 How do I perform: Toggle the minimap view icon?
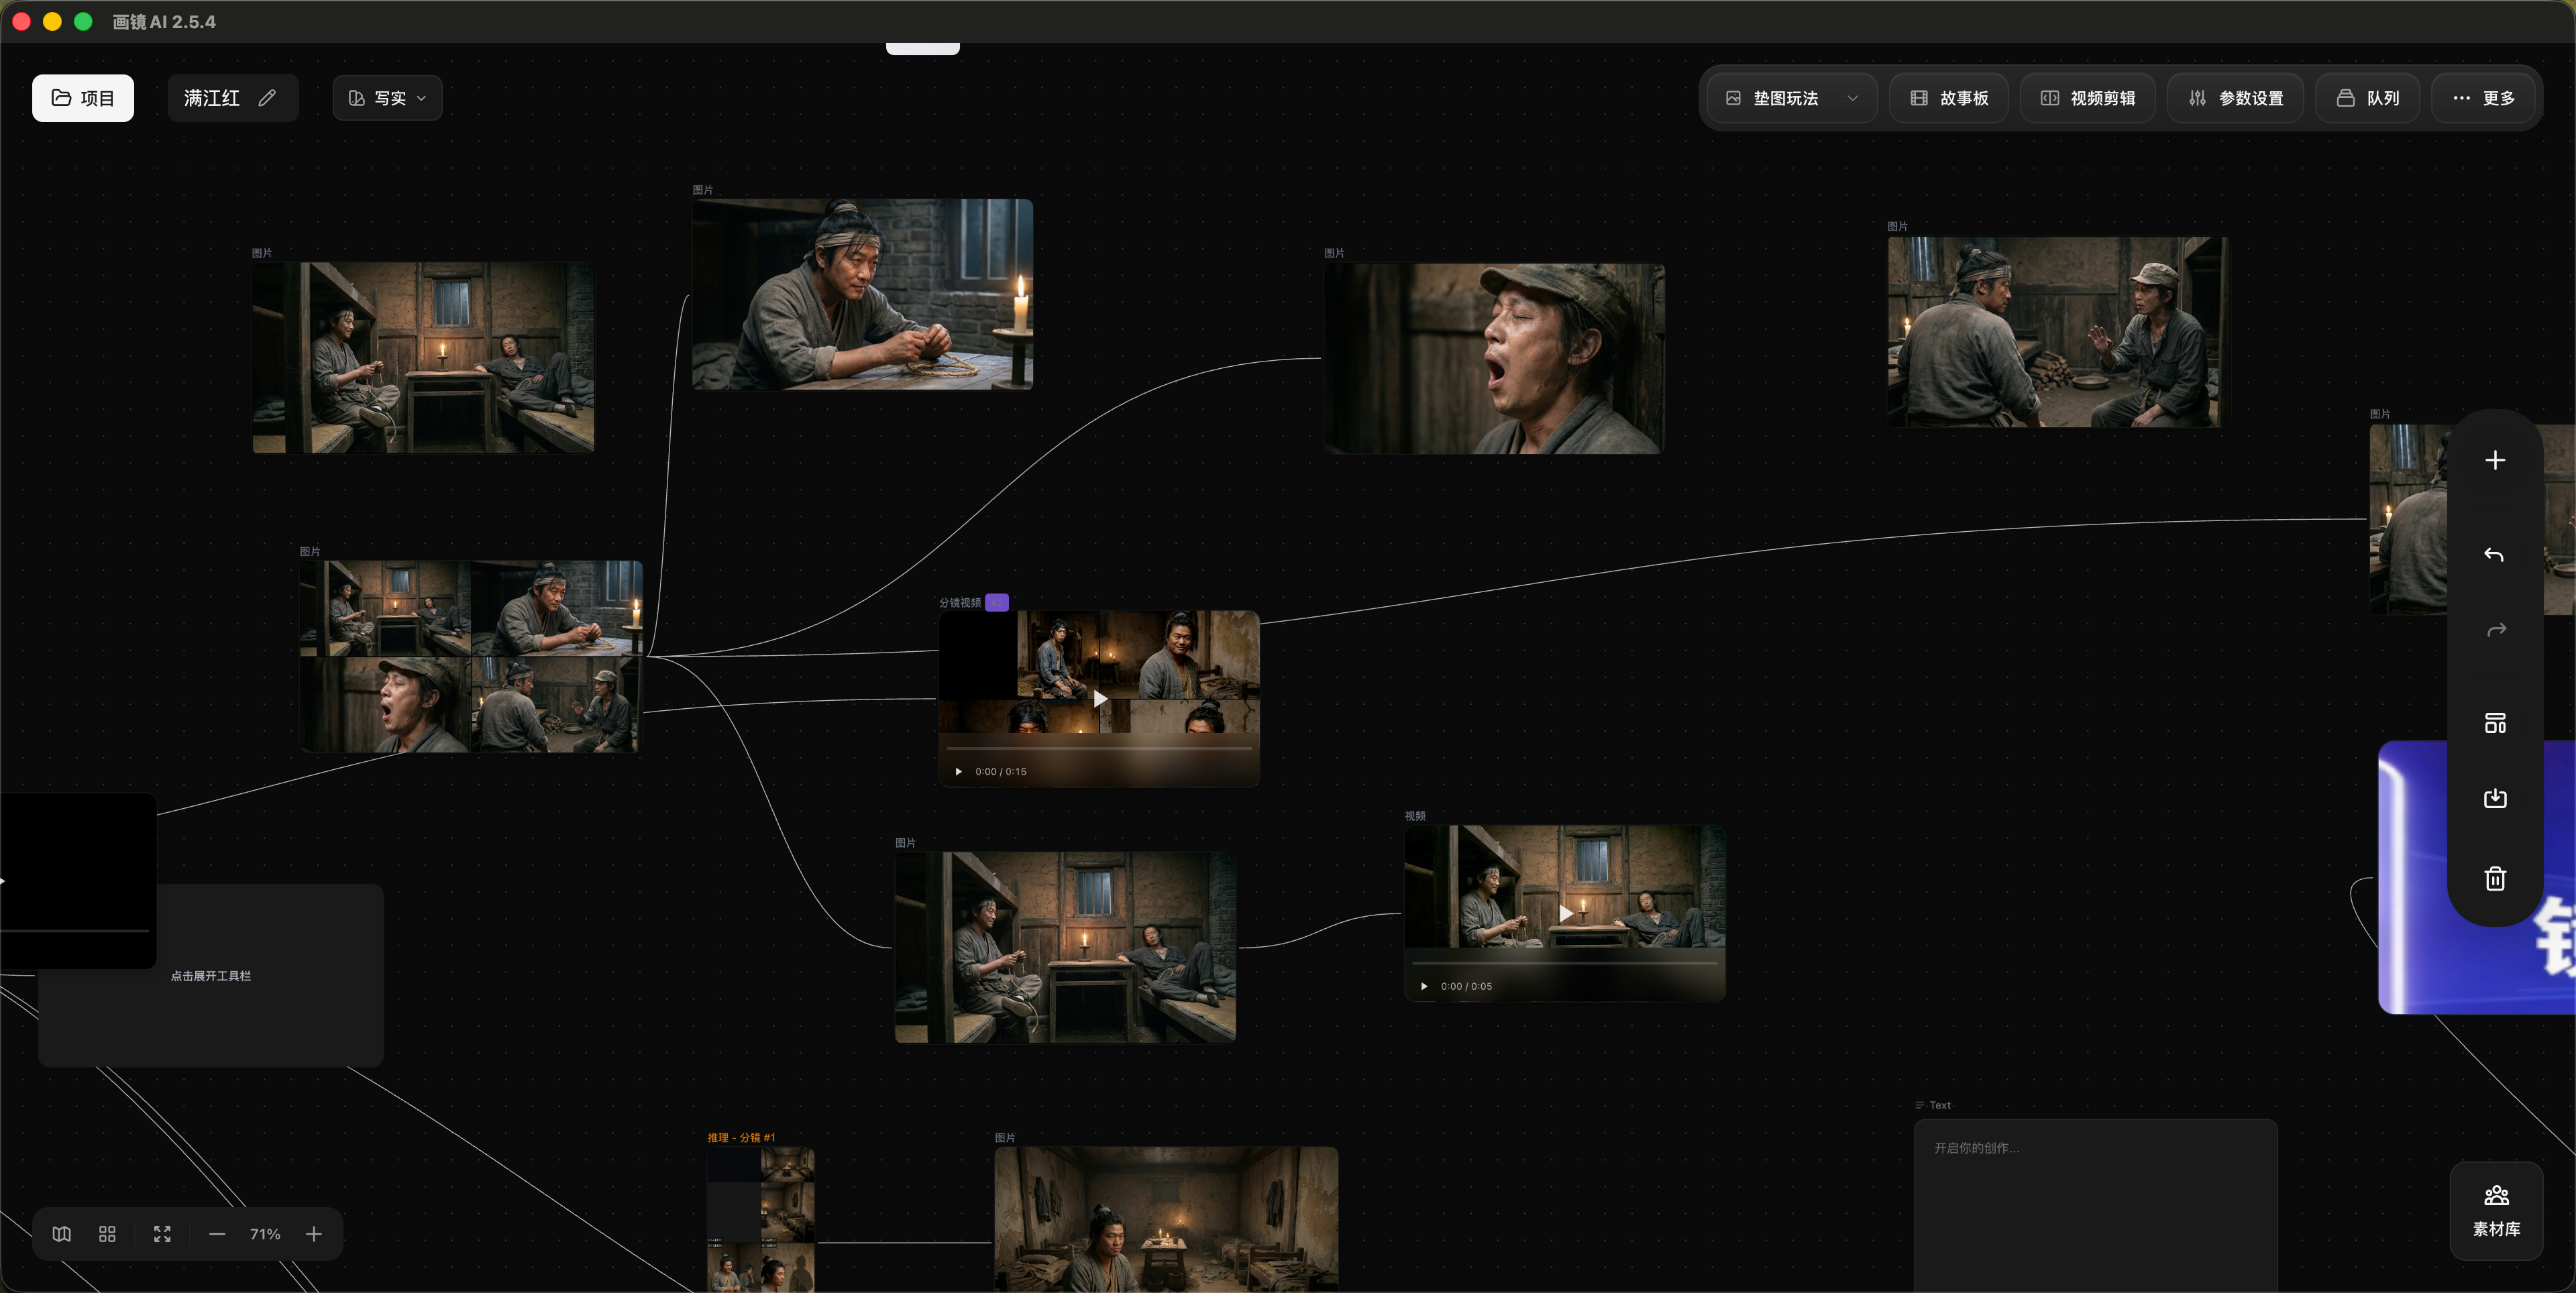coord(62,1234)
